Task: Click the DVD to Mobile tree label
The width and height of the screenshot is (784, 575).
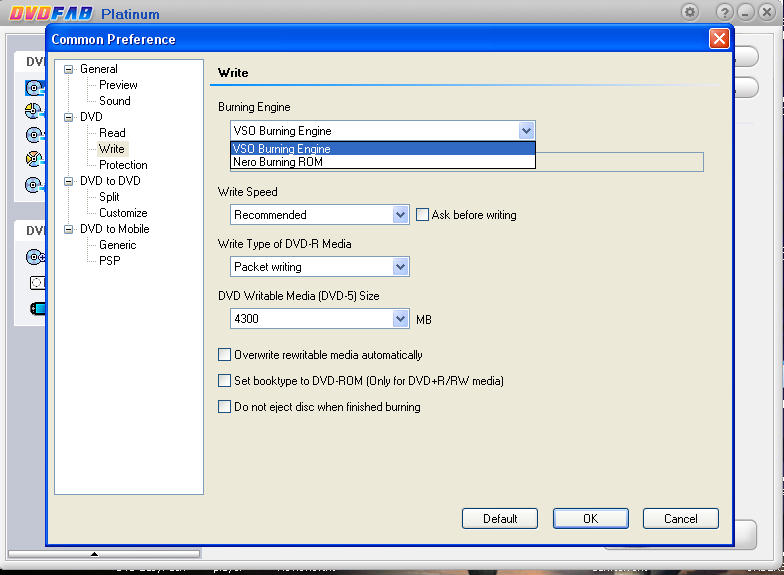Action: 114,229
